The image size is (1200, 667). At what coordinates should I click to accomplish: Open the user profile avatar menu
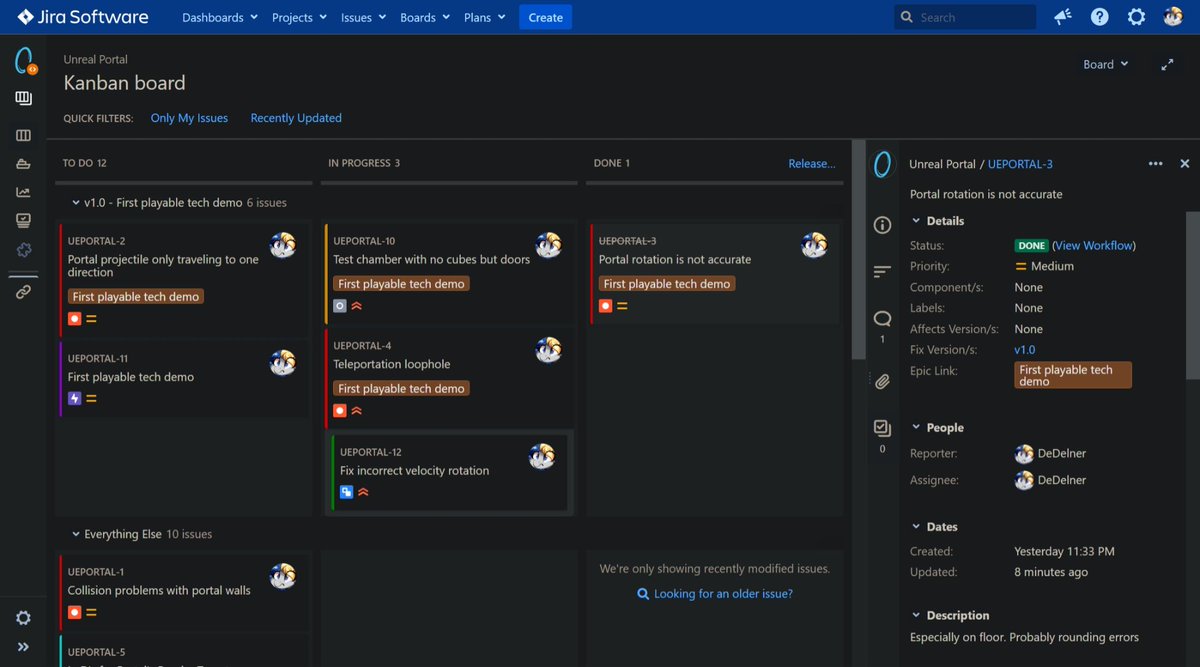1173,17
